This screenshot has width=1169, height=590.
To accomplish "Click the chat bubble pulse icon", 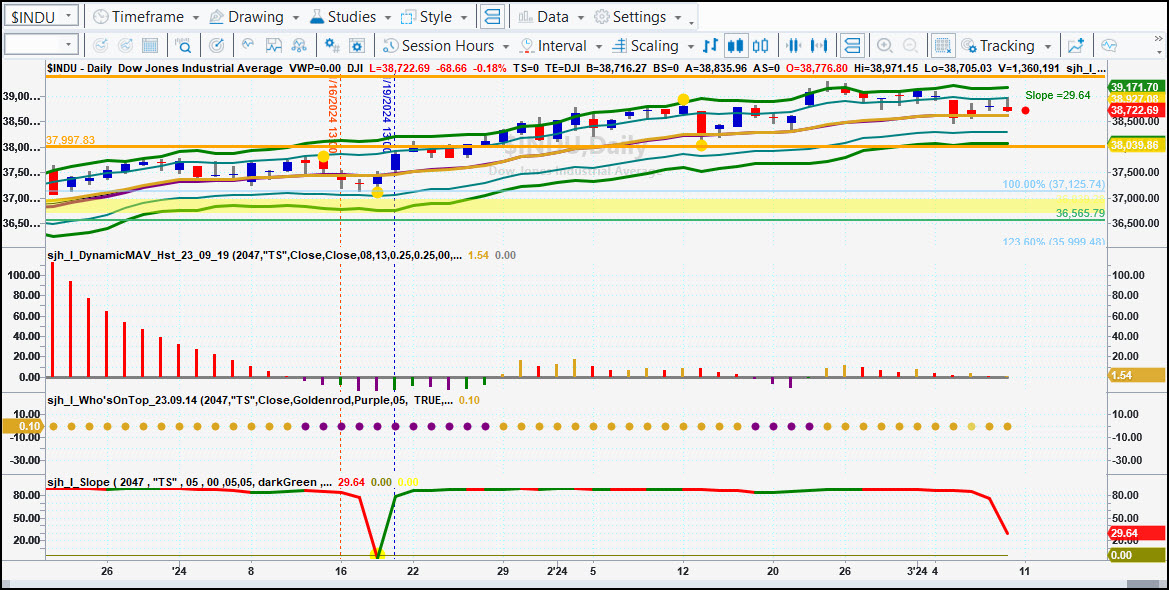I will point(1110,45).
